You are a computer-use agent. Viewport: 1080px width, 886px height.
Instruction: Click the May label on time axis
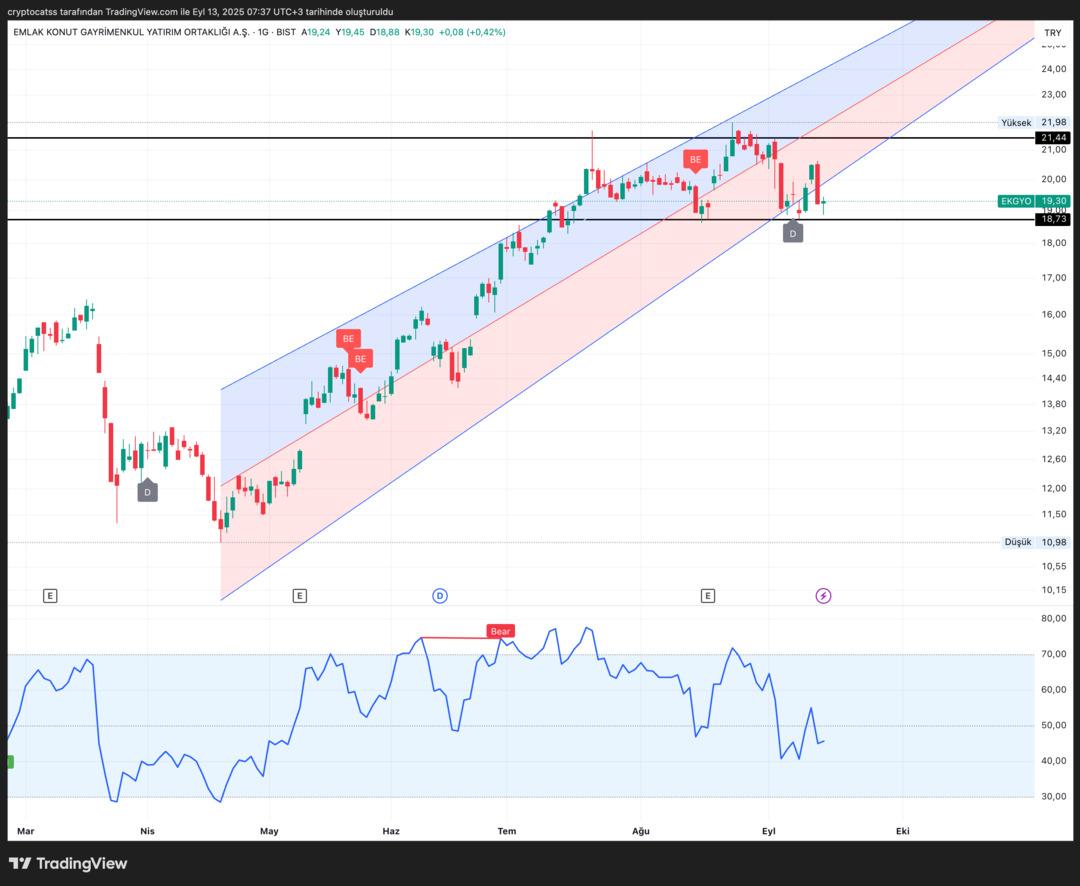pyautogui.click(x=269, y=831)
